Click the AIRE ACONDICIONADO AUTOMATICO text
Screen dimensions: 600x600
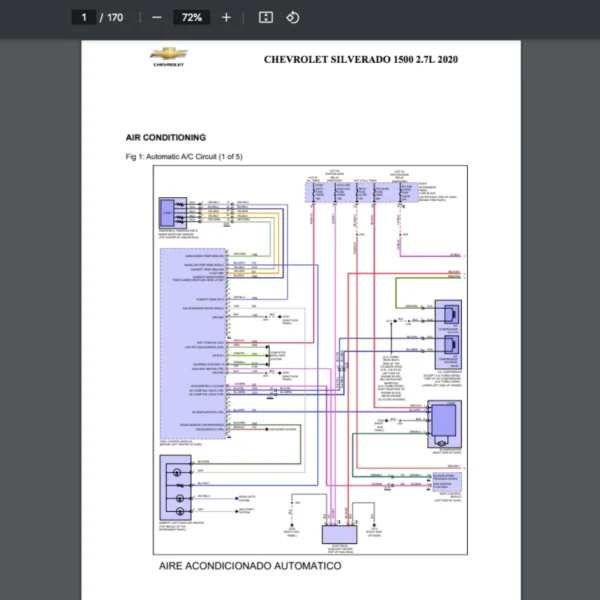[x=250, y=566]
